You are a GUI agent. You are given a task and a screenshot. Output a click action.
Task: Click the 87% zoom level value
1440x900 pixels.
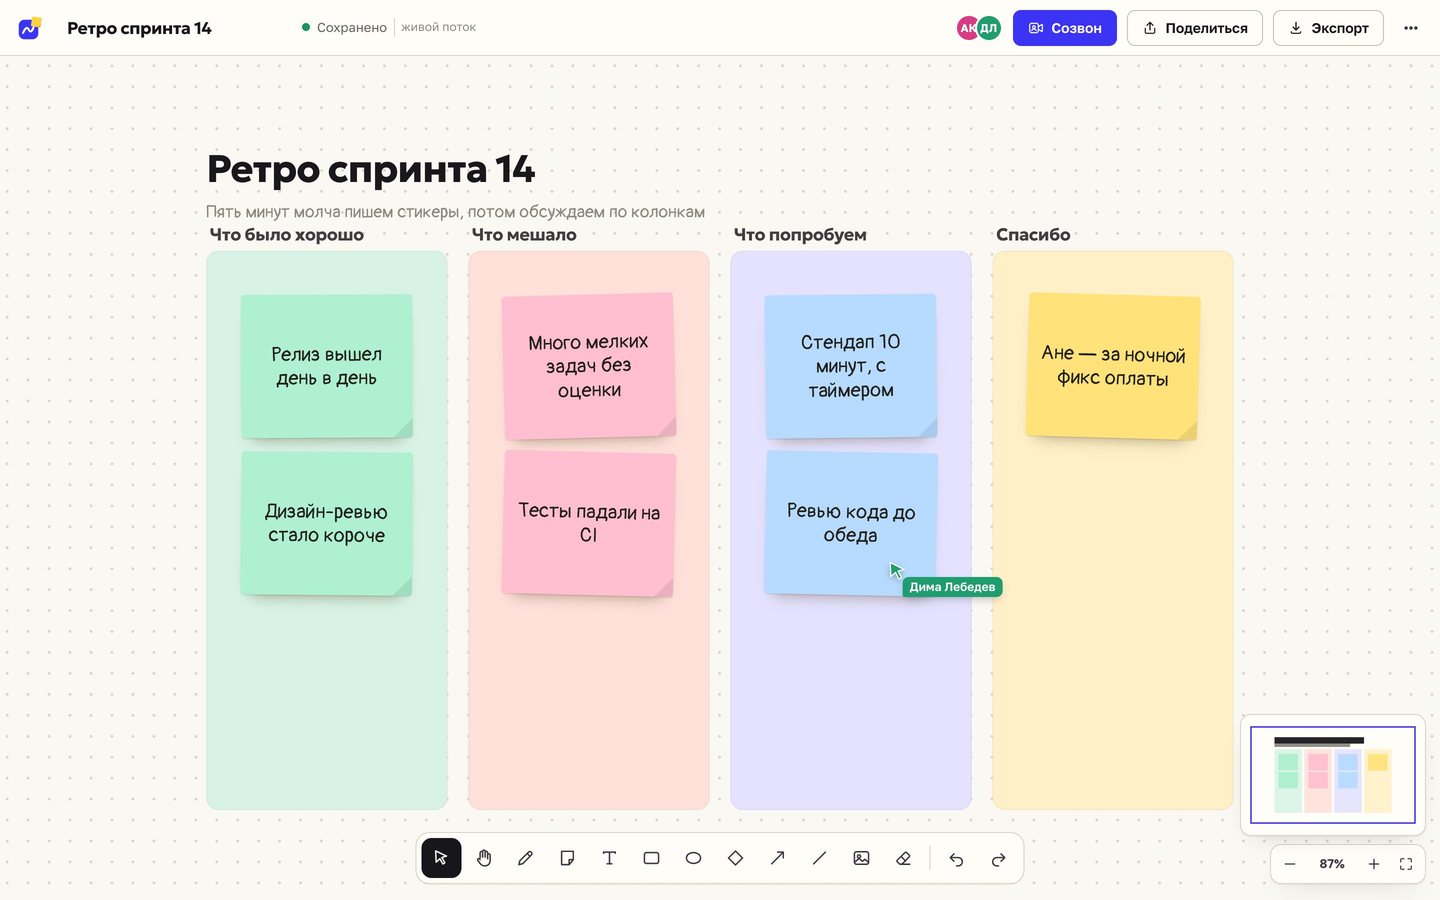[1332, 864]
